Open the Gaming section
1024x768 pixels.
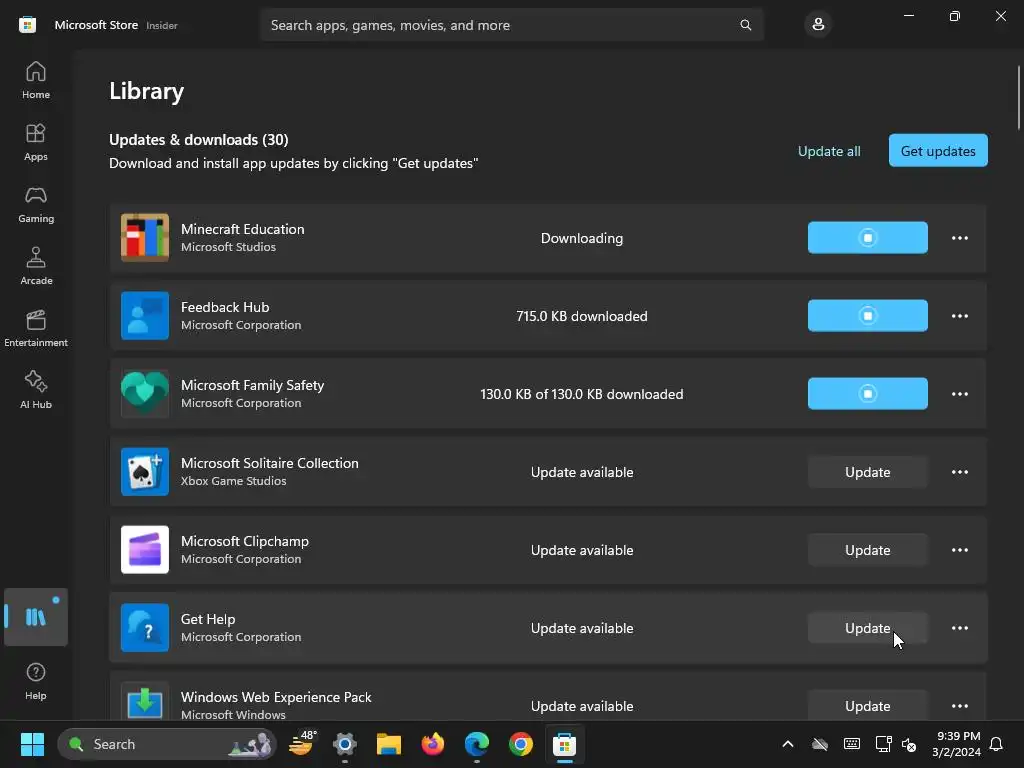[x=35, y=204]
